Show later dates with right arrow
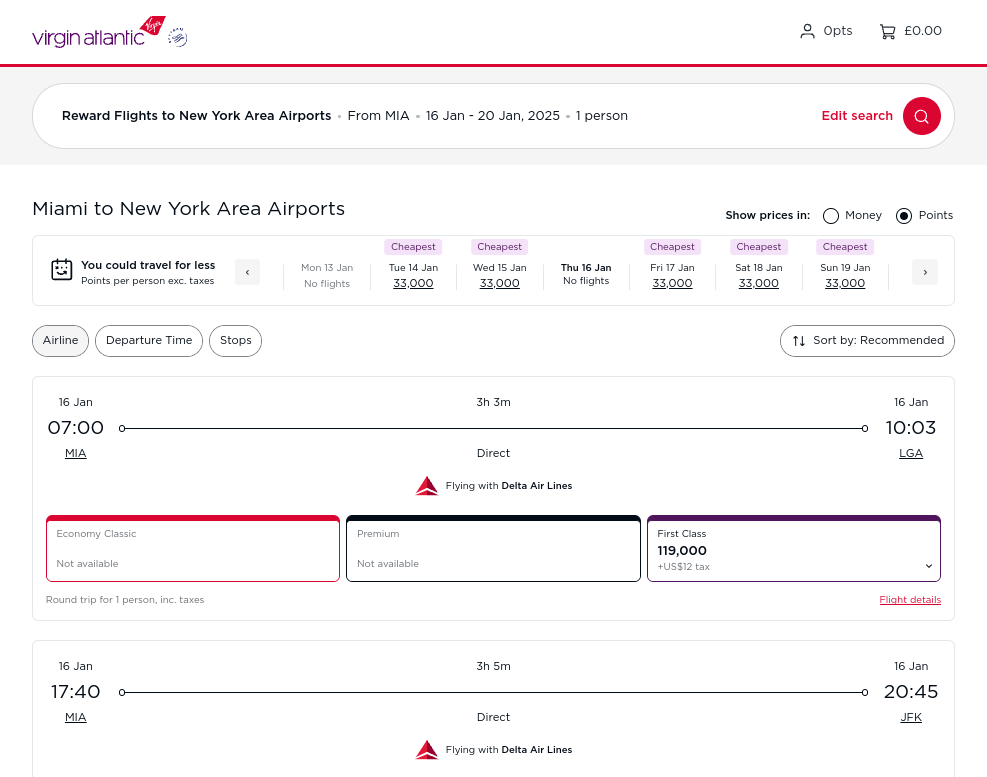 point(925,272)
